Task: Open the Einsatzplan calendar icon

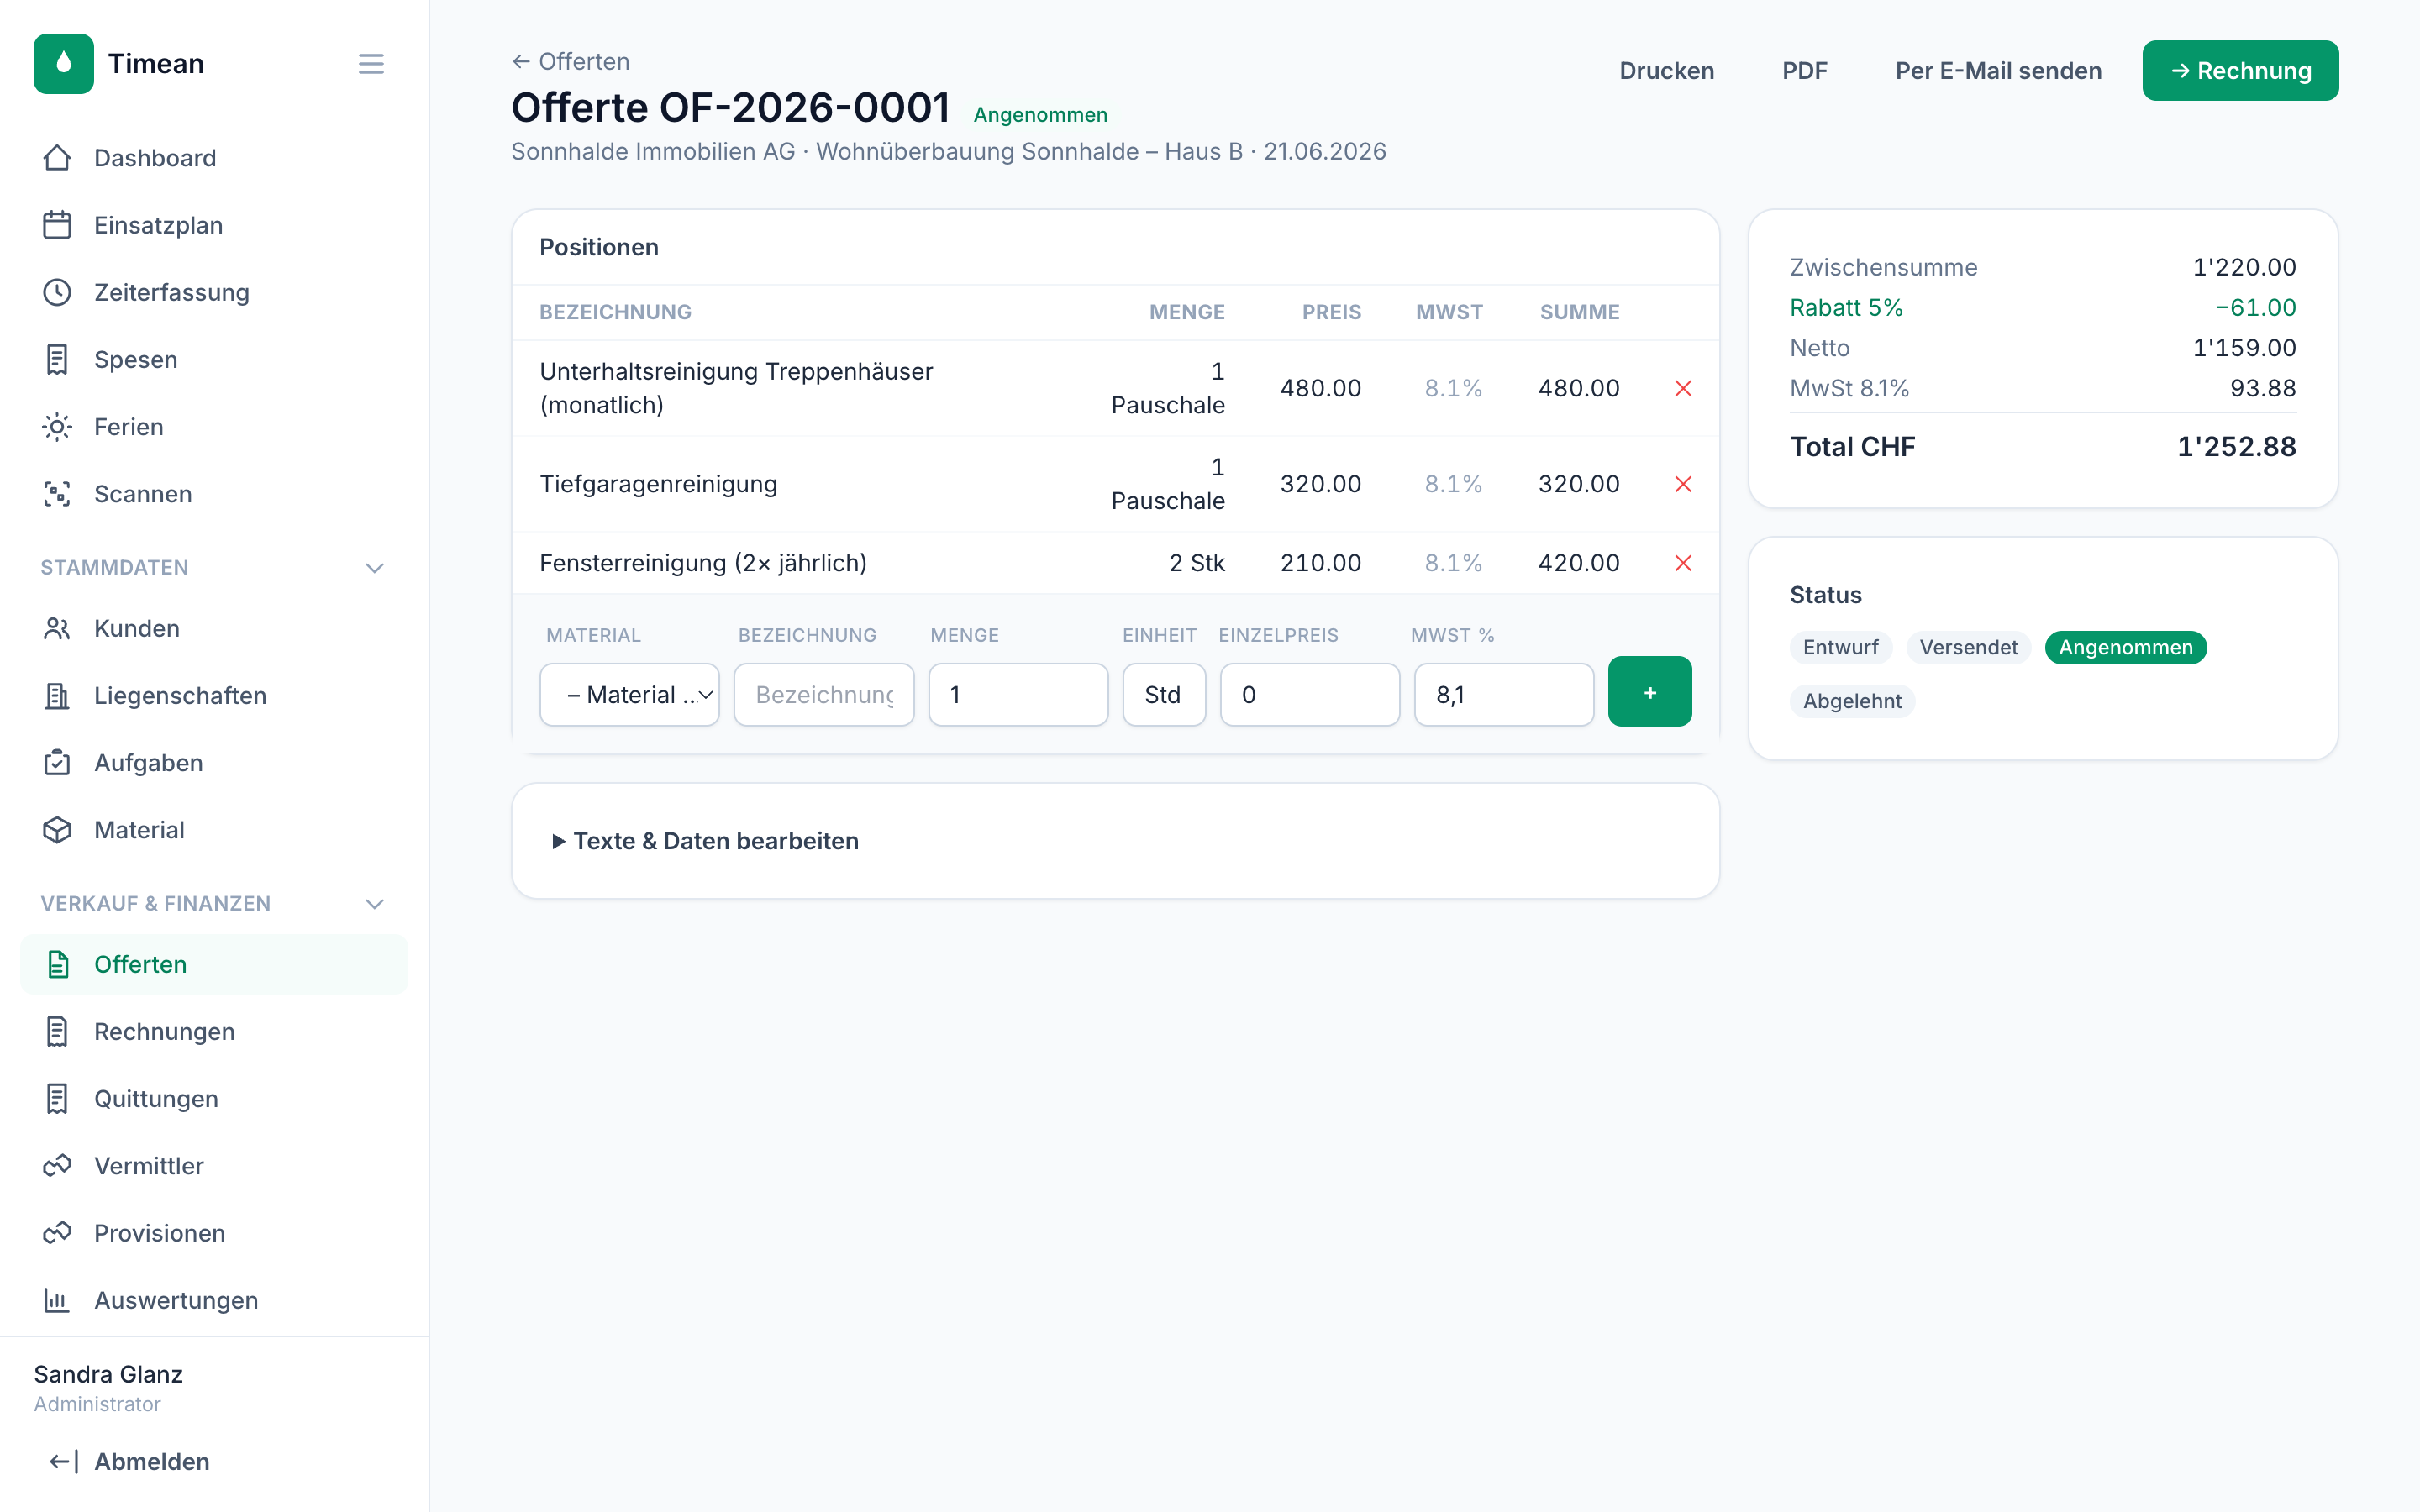Action: [x=57, y=225]
